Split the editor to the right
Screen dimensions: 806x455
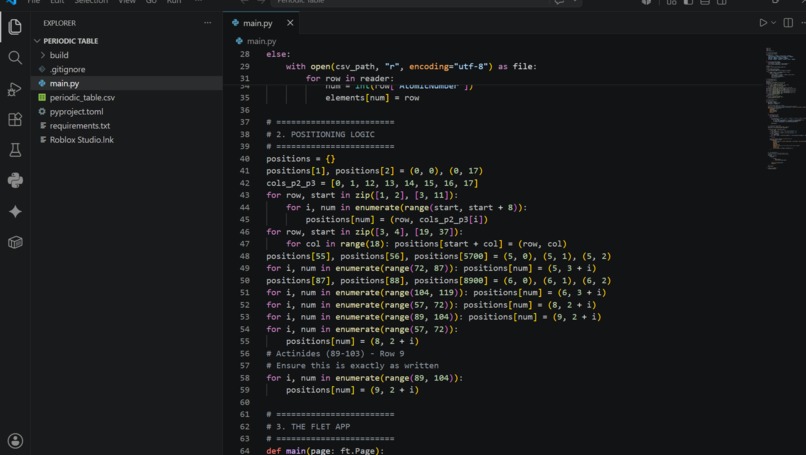pyautogui.click(x=787, y=23)
